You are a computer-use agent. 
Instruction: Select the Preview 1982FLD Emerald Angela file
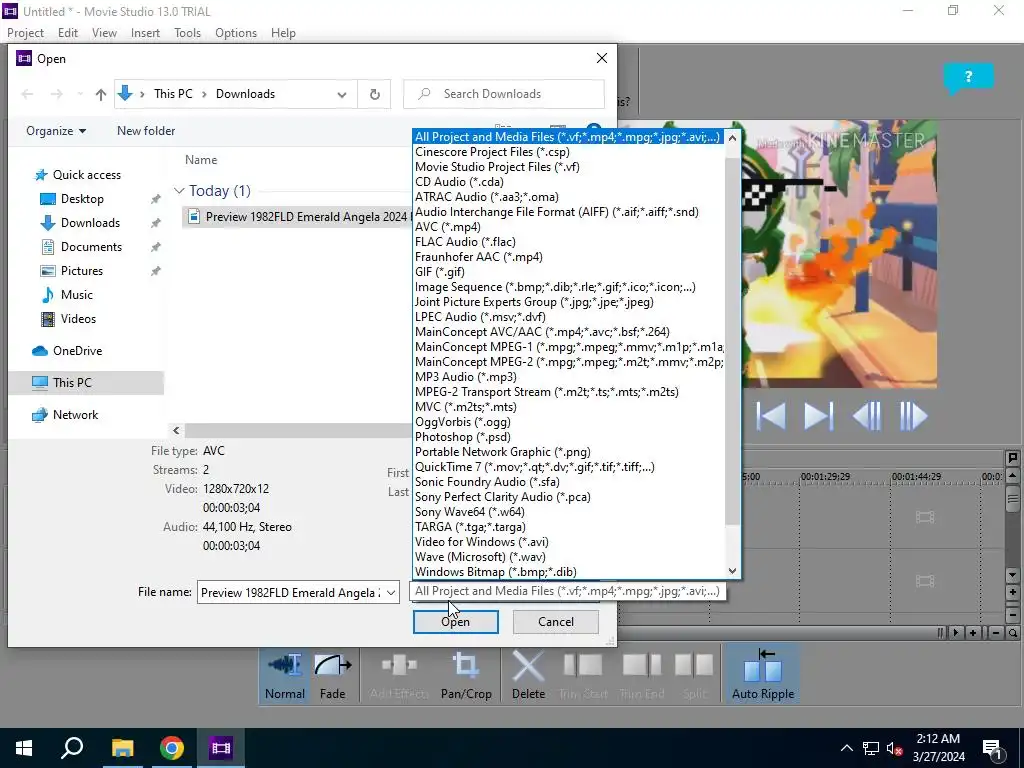point(297,217)
